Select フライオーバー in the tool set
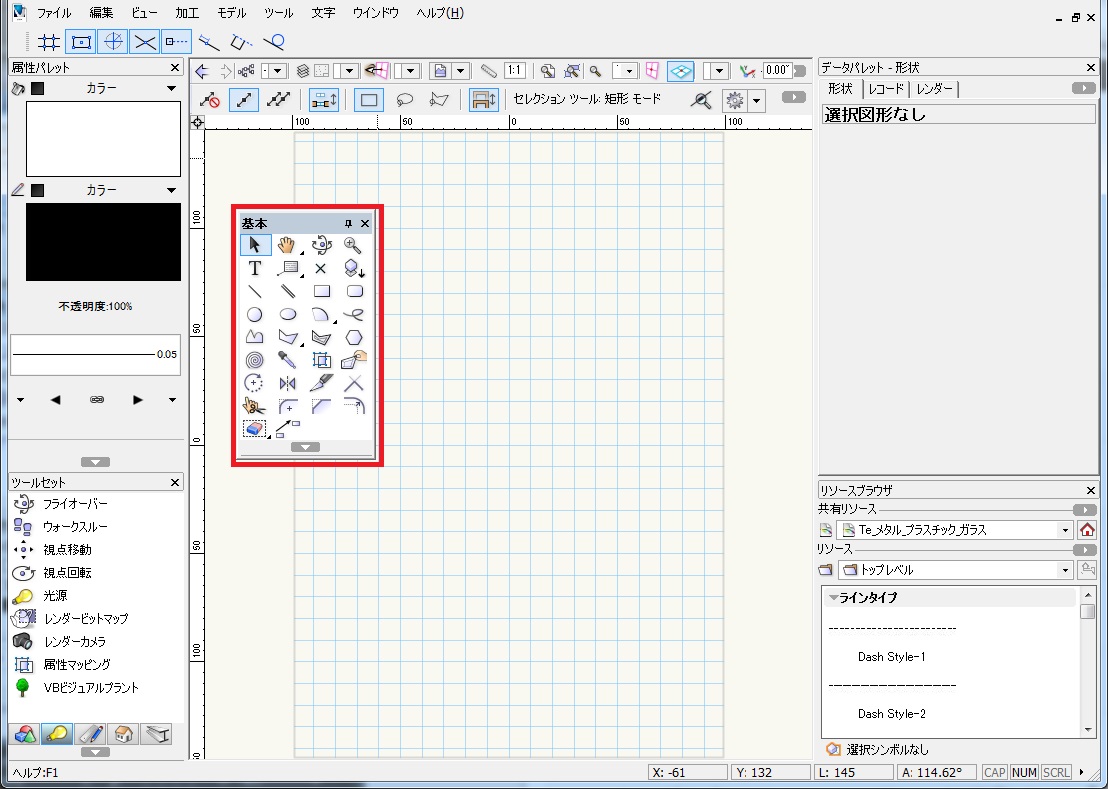The height and width of the screenshot is (790, 1108). pyautogui.click(x=76, y=504)
